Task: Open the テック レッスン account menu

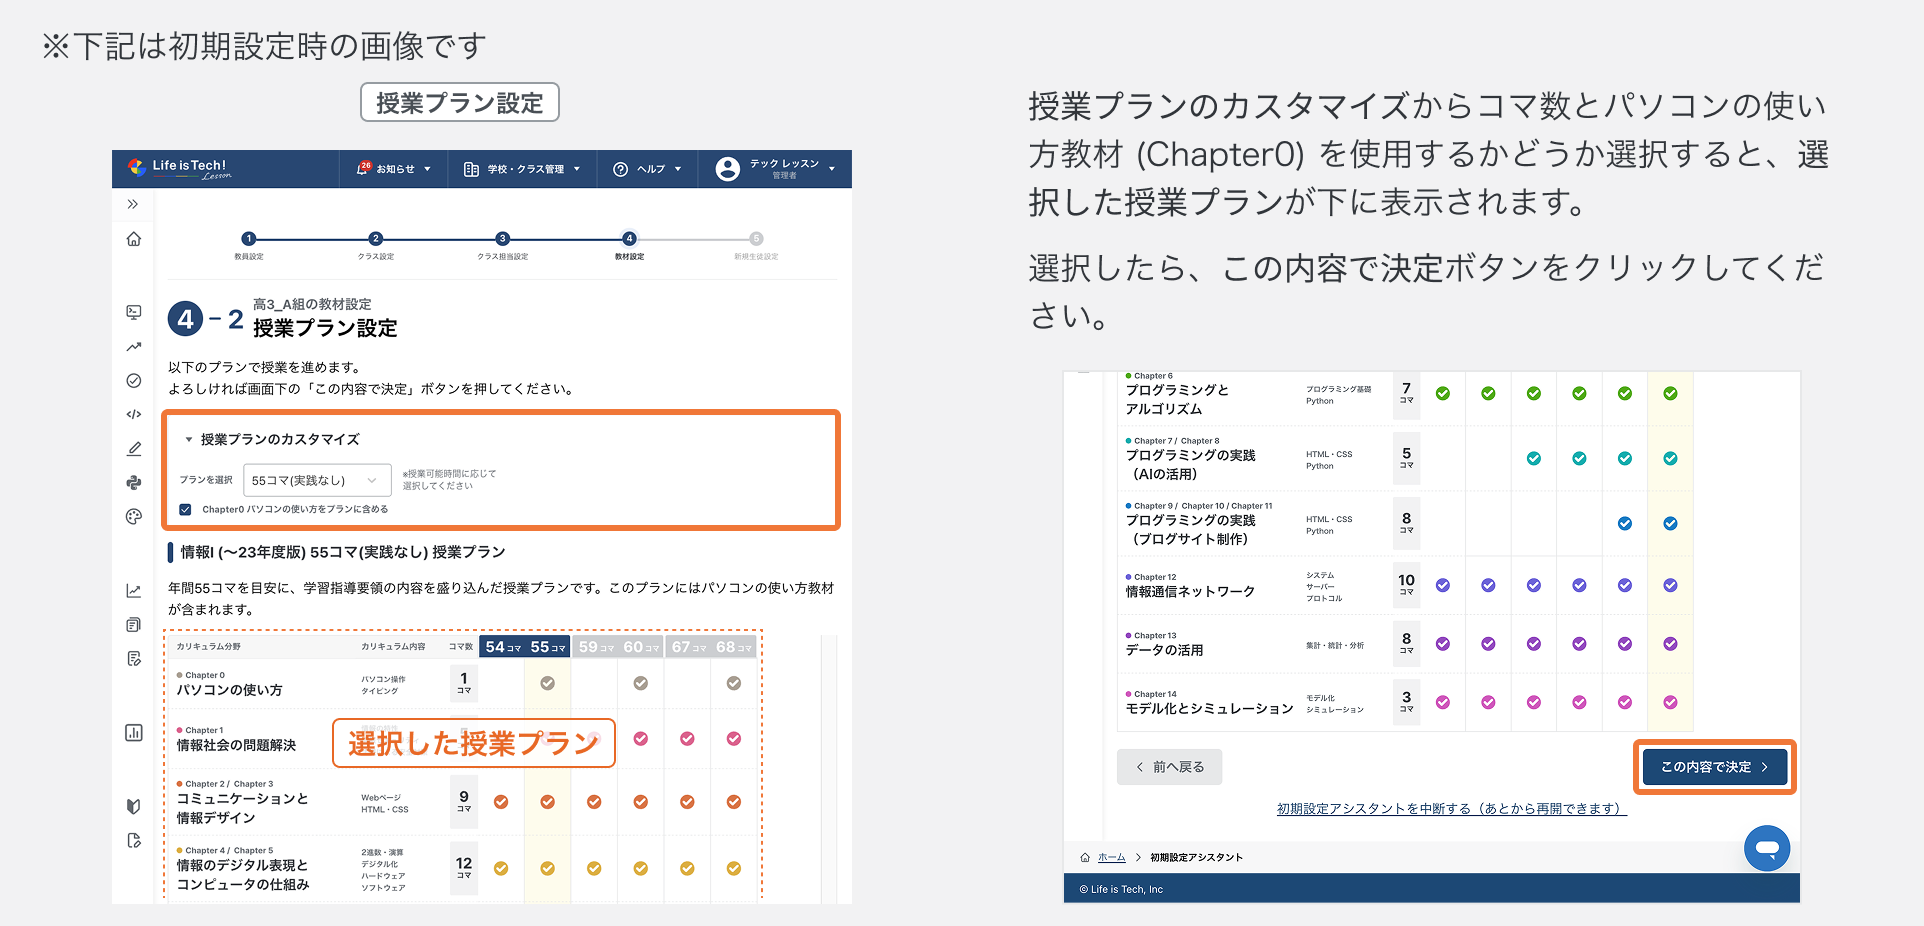Action: [775, 169]
